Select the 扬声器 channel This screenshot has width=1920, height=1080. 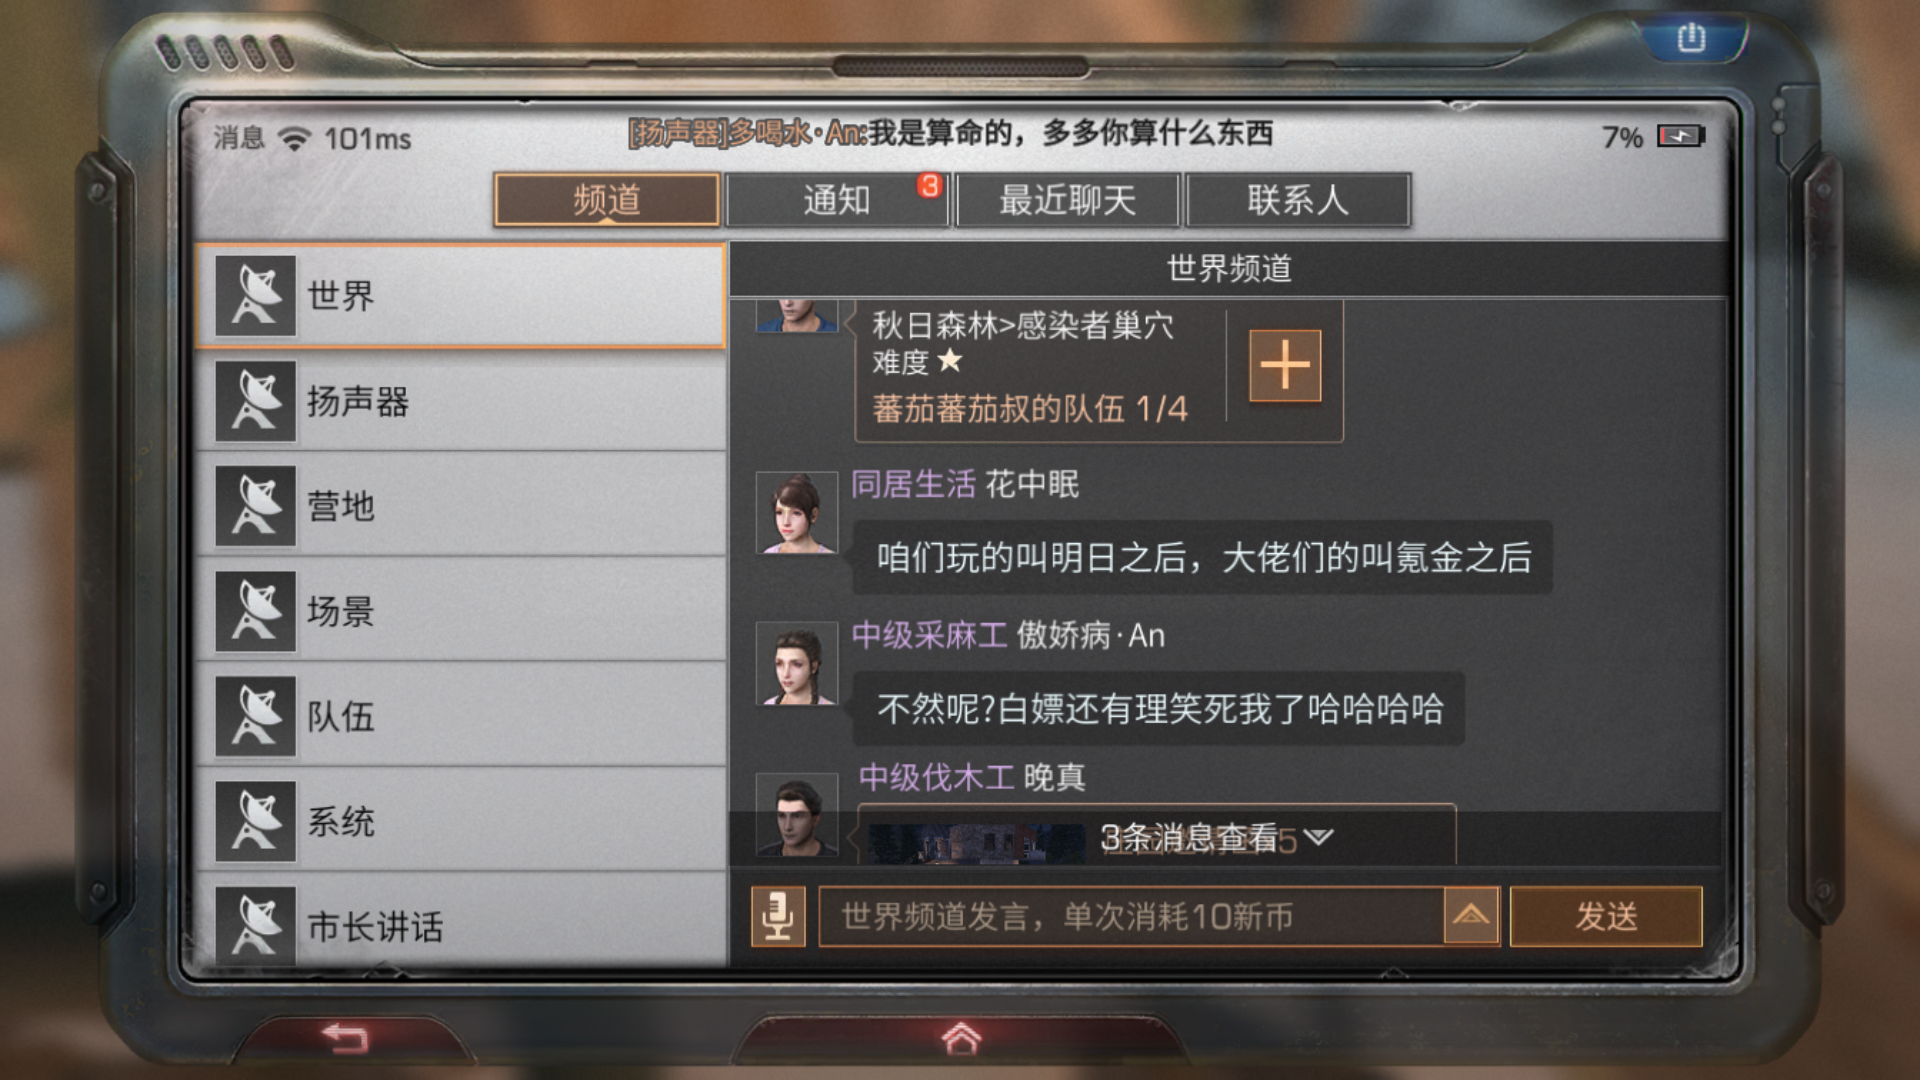pyautogui.click(x=461, y=402)
